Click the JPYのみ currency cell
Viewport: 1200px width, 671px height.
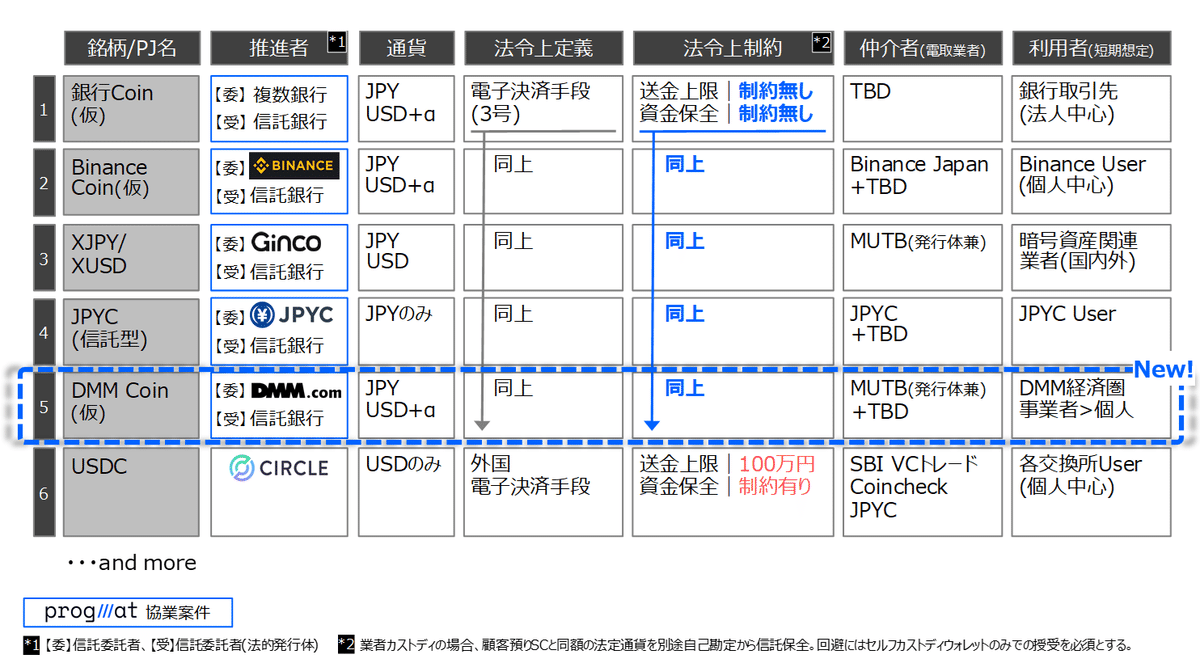[x=406, y=331]
